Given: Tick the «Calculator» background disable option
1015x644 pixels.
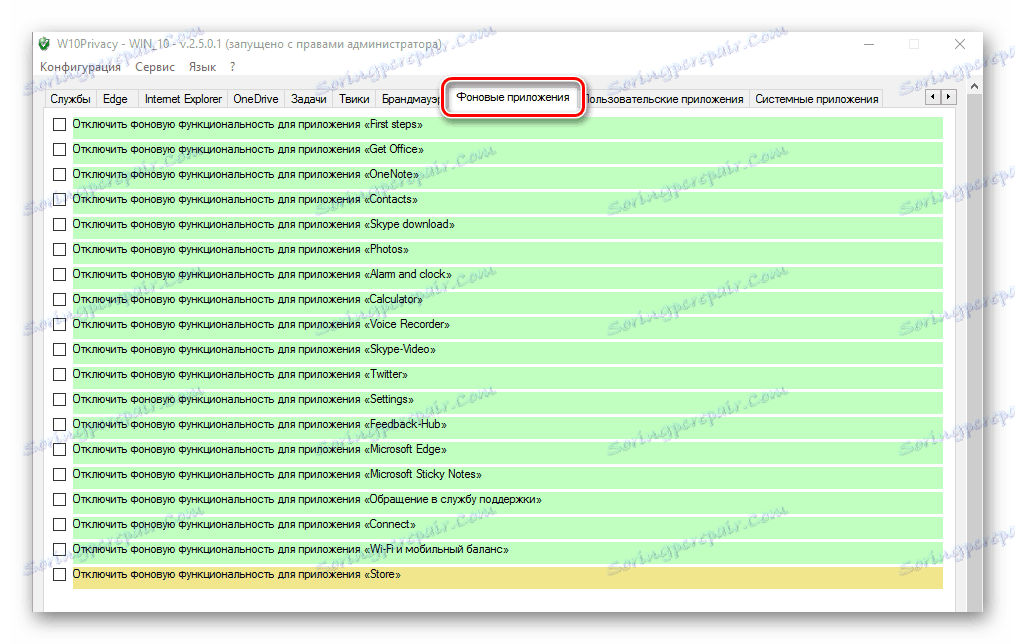Looking at the screenshot, I should click(x=59, y=299).
